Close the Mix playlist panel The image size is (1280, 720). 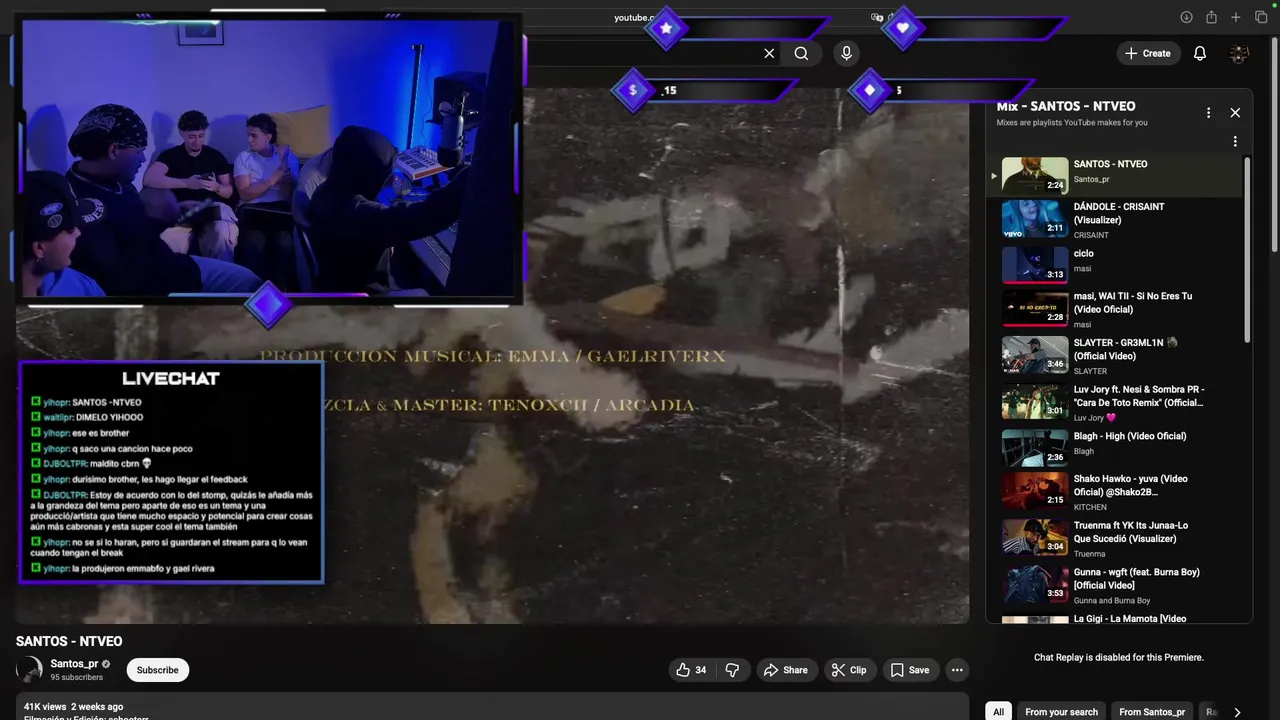(x=1235, y=113)
